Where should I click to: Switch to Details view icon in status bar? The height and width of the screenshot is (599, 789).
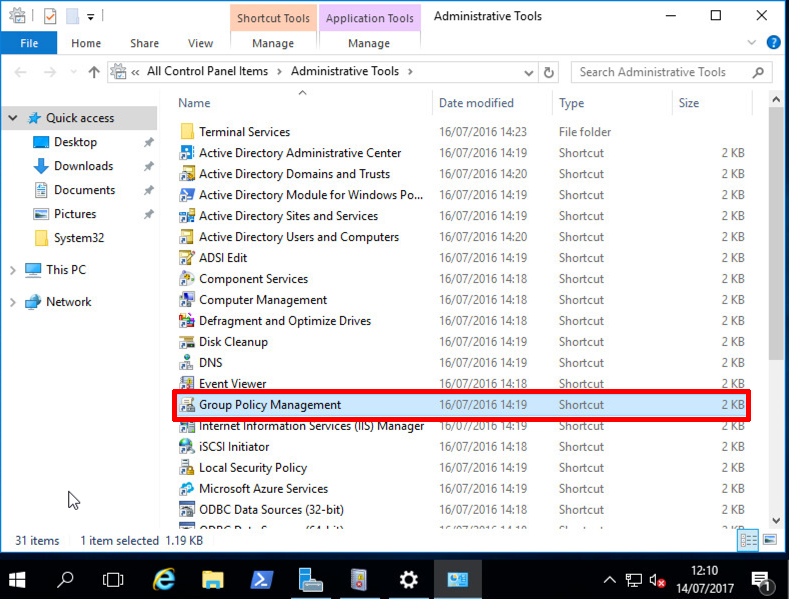[748, 541]
